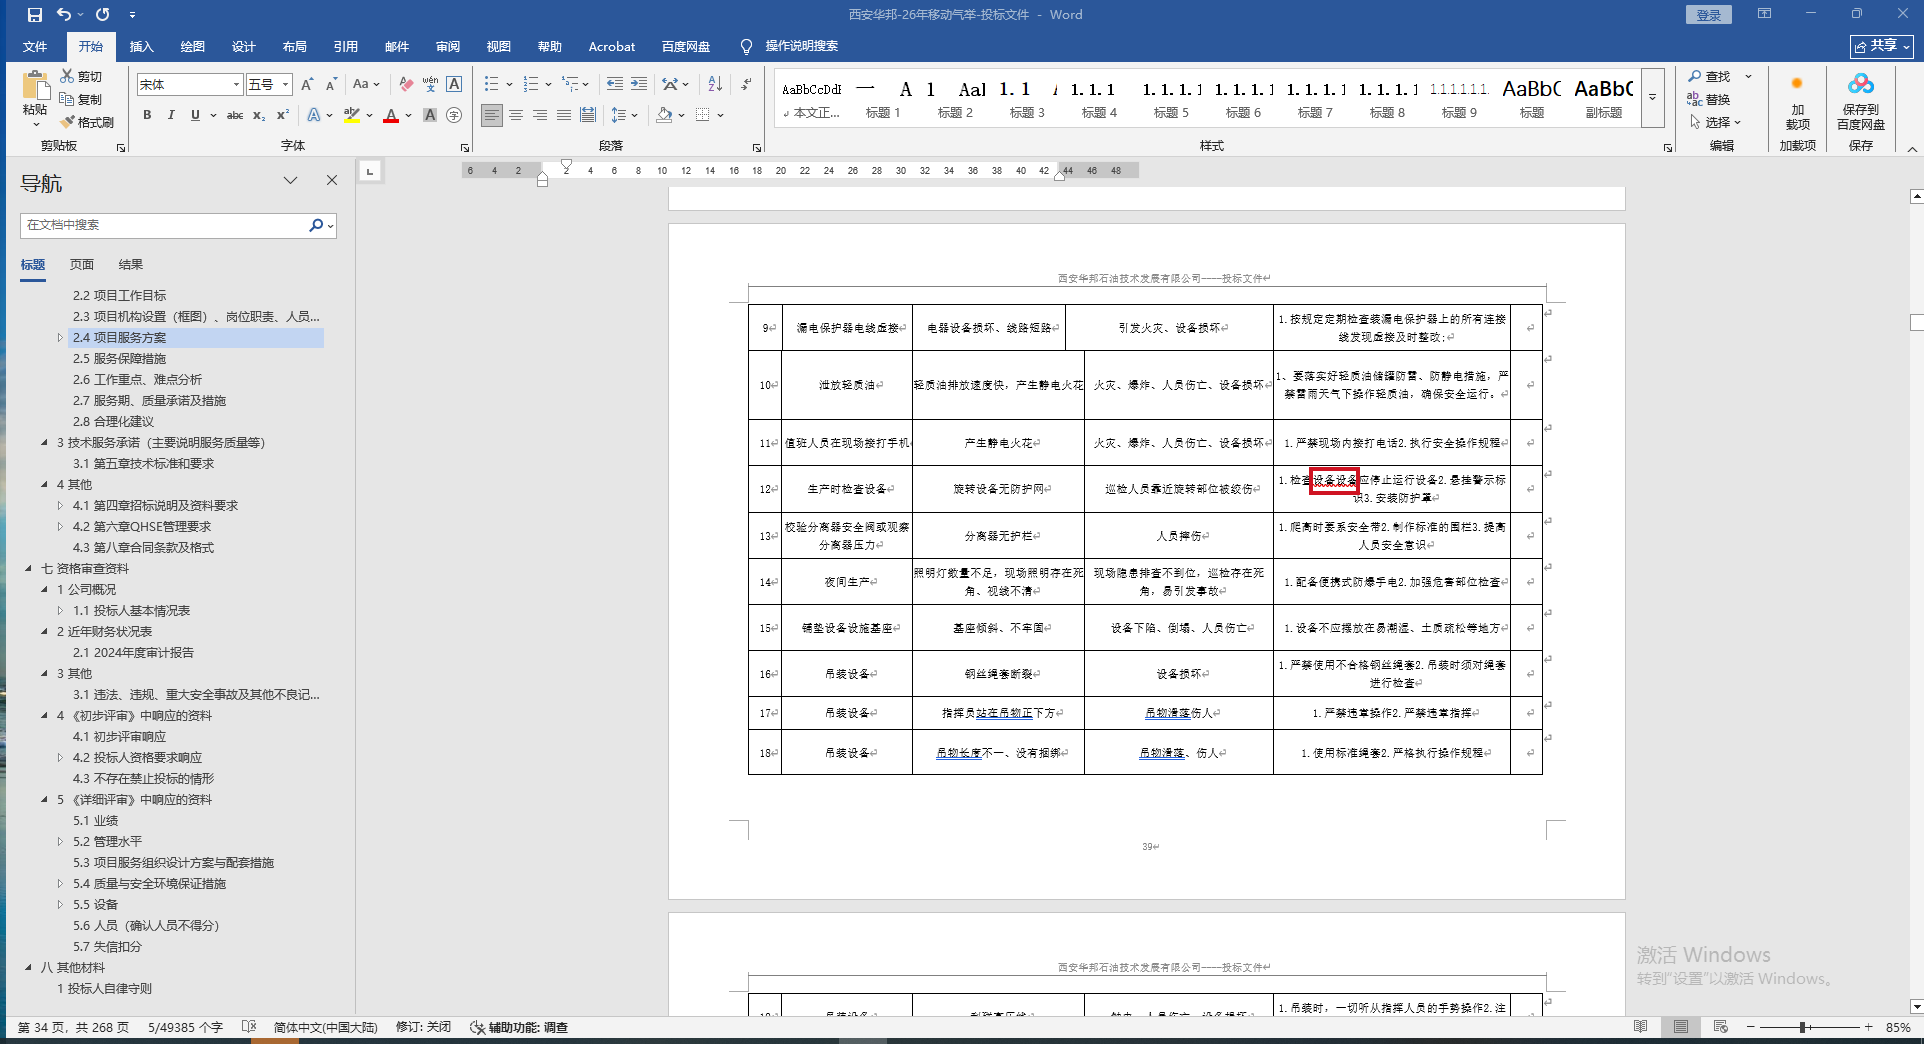Open the font size dropdown showing 五号

(x=286, y=85)
